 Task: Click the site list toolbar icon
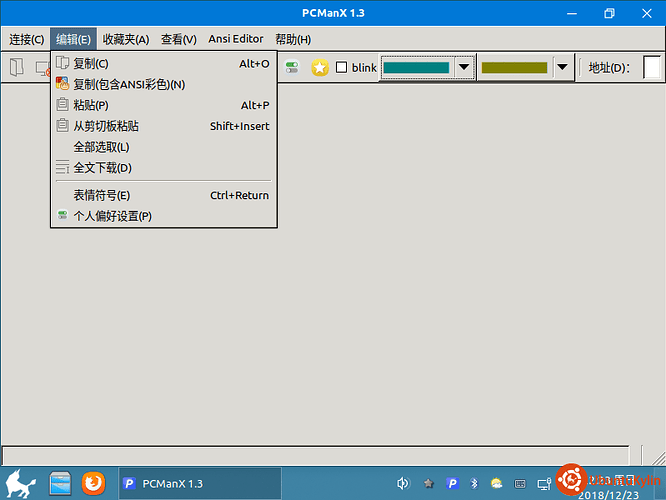[17, 67]
